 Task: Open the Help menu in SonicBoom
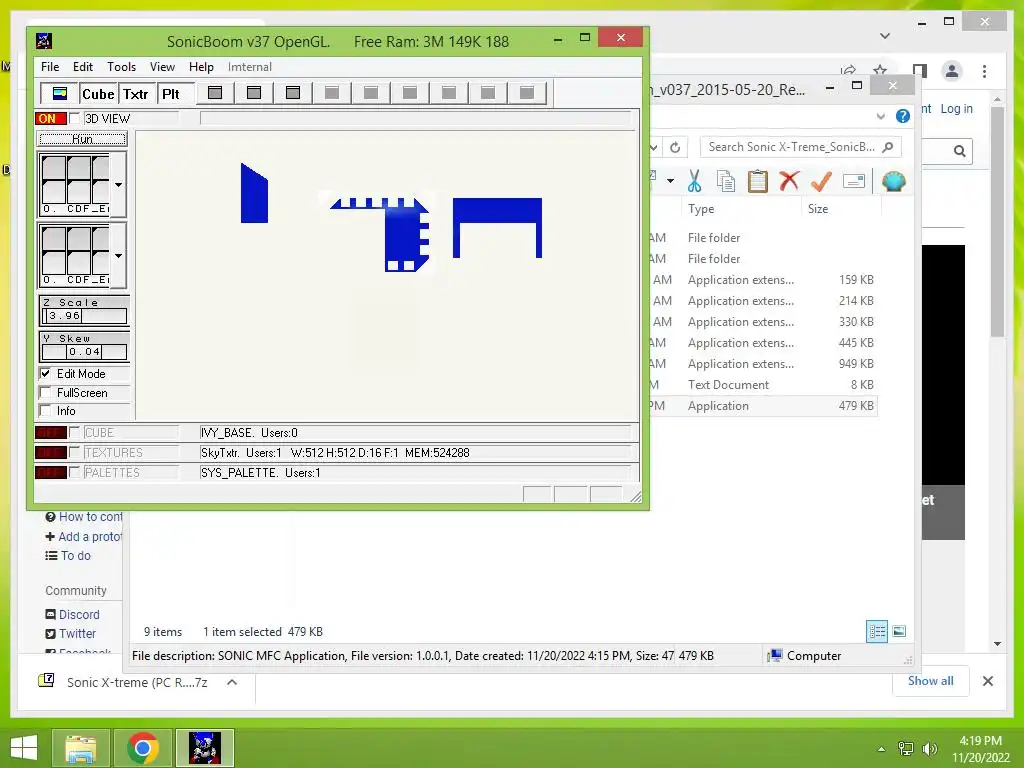coord(201,67)
